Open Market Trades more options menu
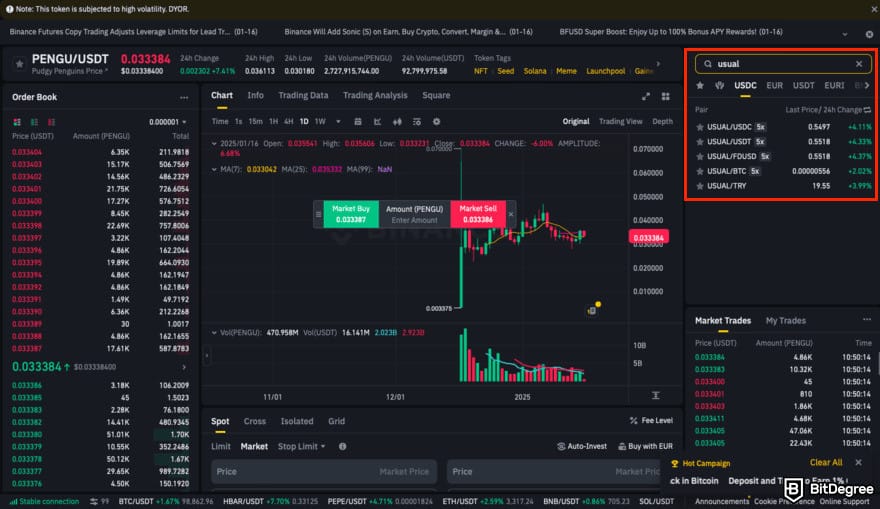The width and height of the screenshot is (880, 509). (x=867, y=319)
